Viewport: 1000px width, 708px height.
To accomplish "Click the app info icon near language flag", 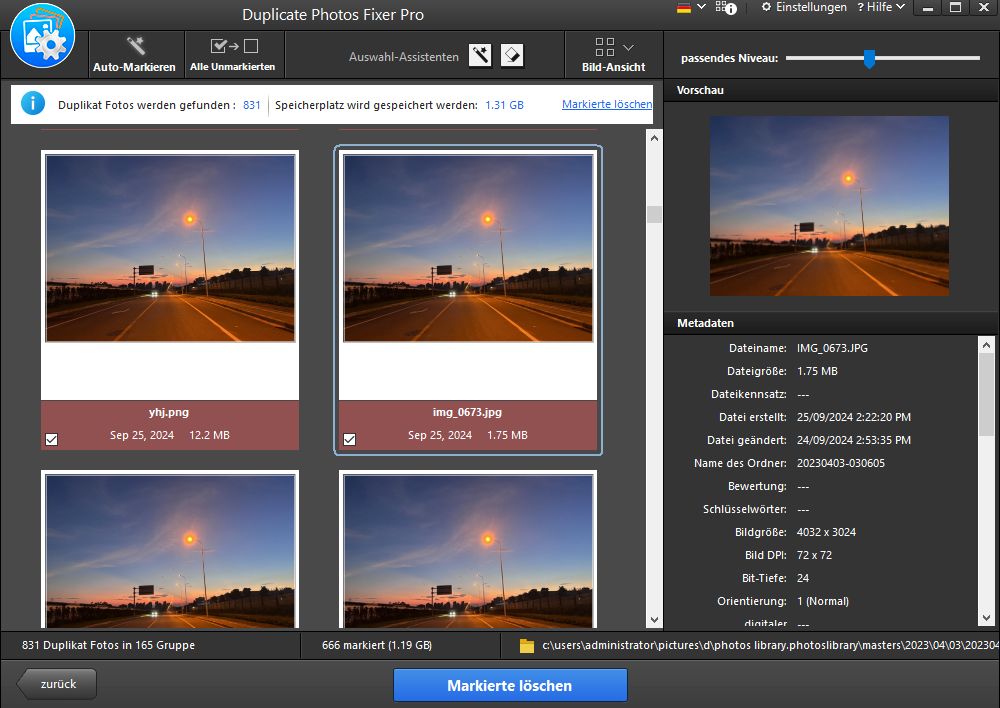I will click(x=726, y=8).
